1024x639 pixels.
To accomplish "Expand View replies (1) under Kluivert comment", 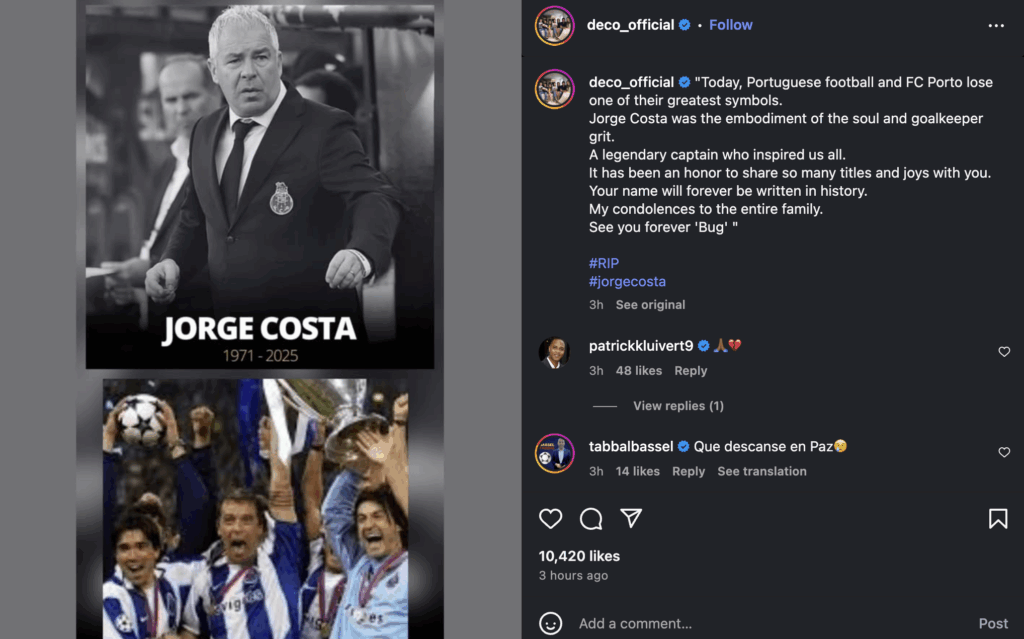I will pos(678,406).
